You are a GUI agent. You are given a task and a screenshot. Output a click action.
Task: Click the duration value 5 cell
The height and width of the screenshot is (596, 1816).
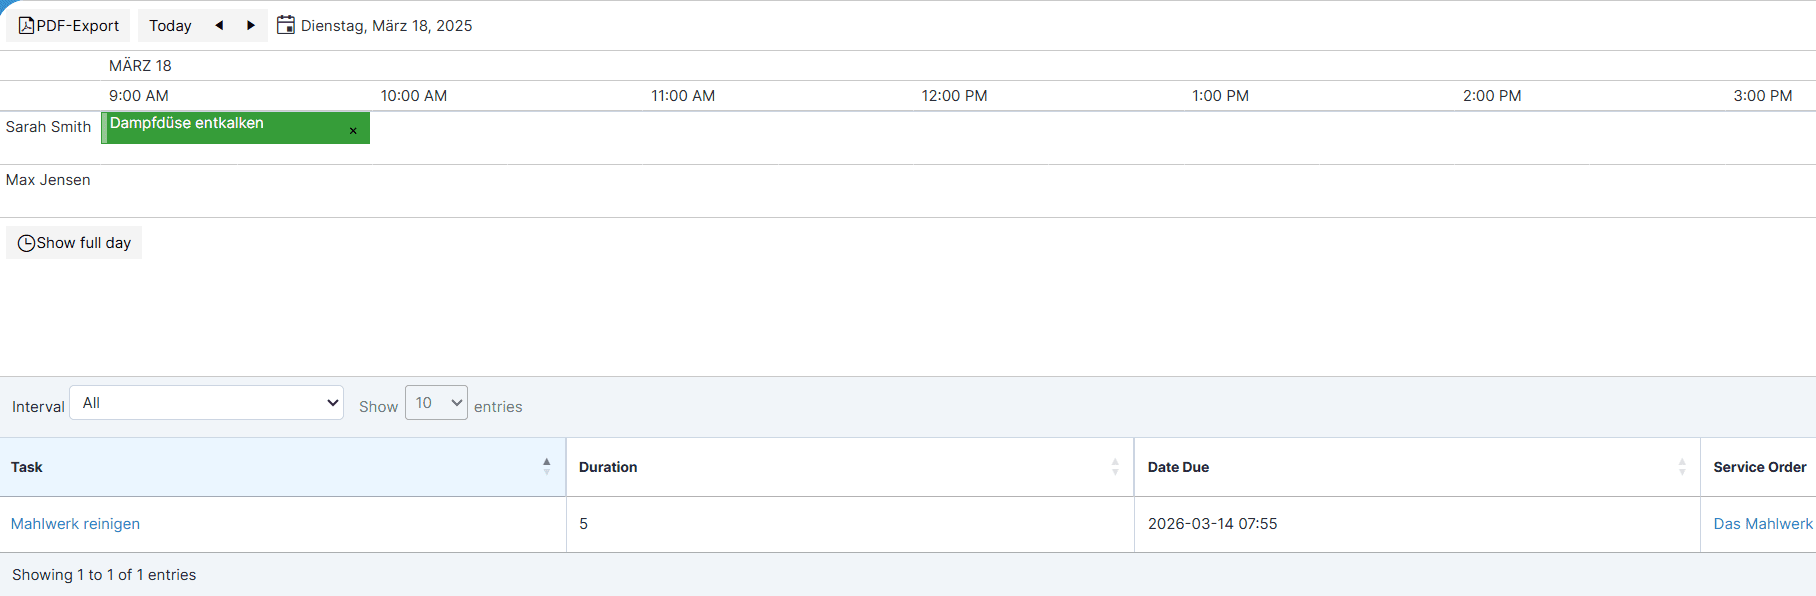(x=850, y=524)
